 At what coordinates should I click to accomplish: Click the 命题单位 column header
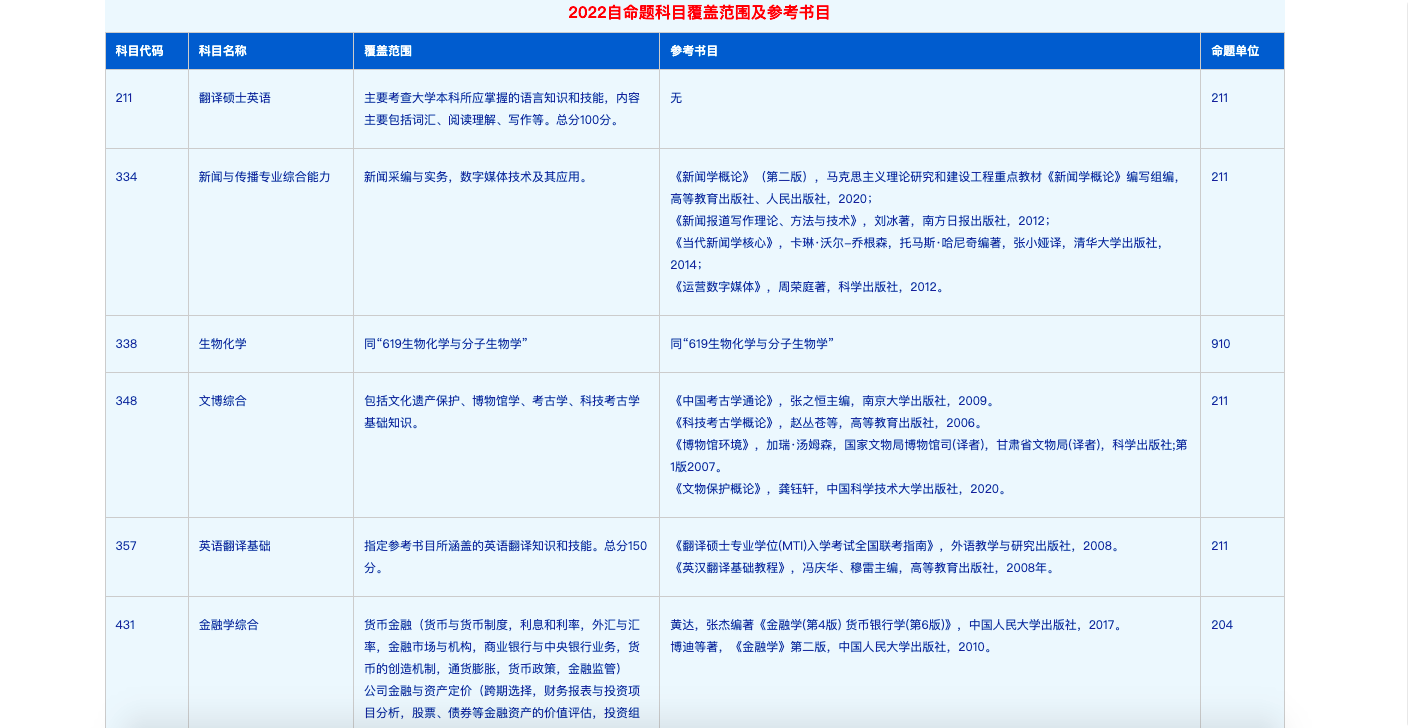(1235, 51)
